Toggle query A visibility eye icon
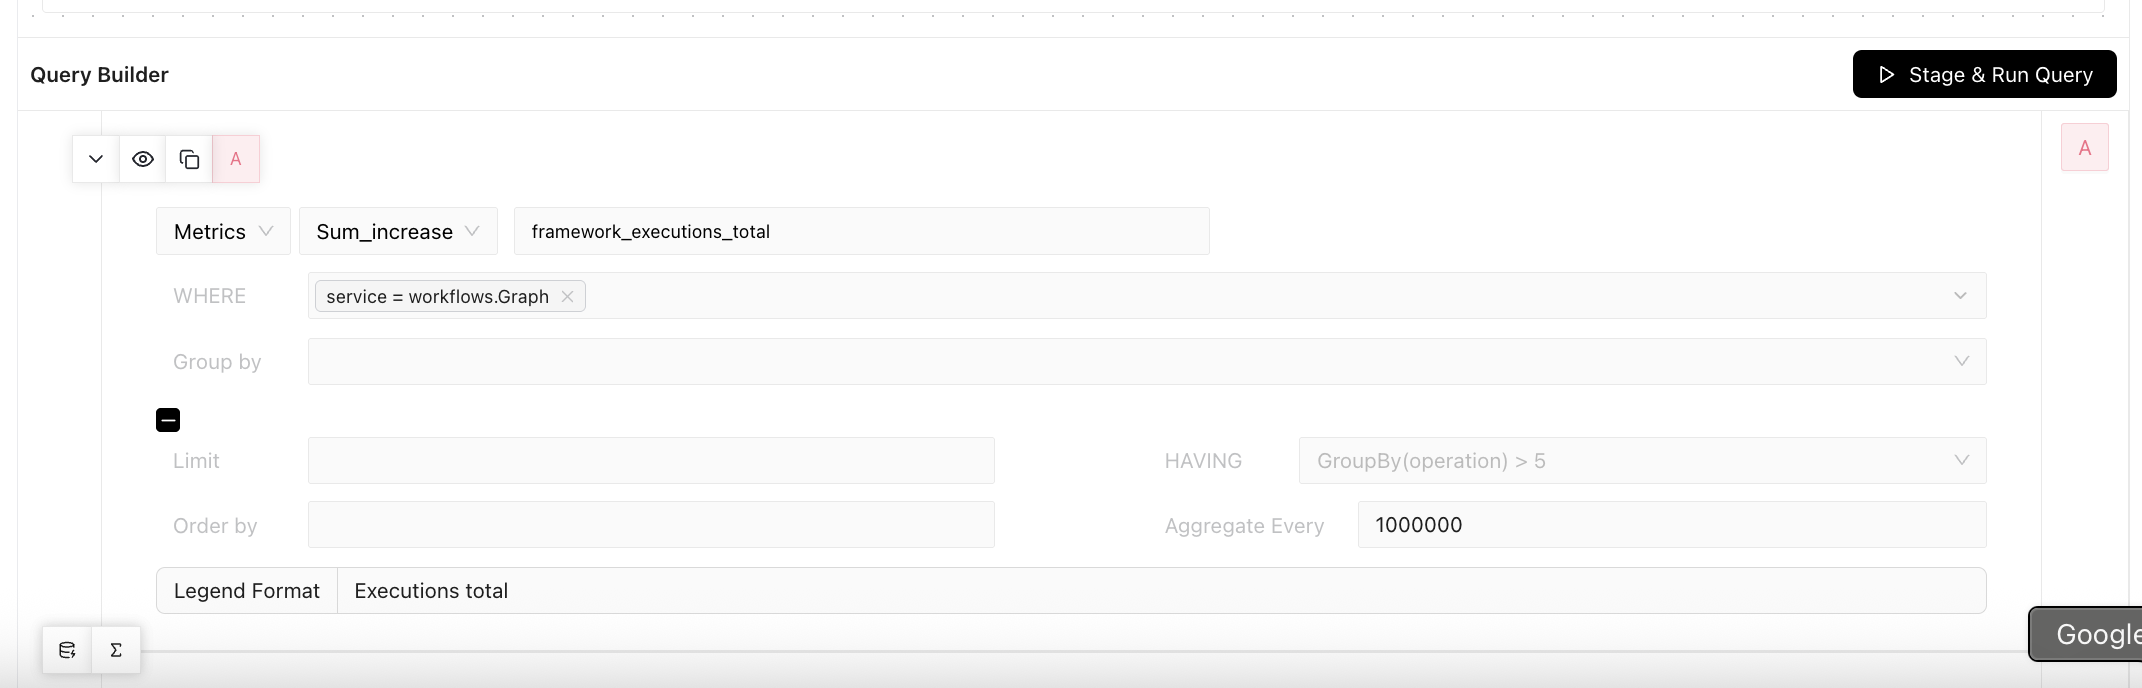 143,159
